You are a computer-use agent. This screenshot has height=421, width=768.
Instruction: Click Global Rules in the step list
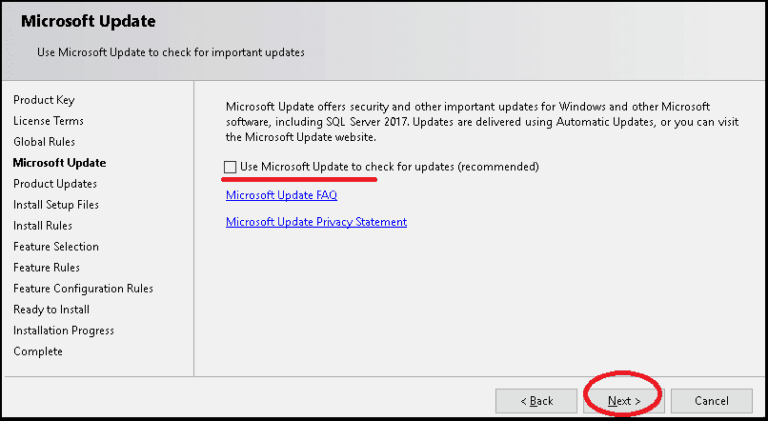pos(44,142)
